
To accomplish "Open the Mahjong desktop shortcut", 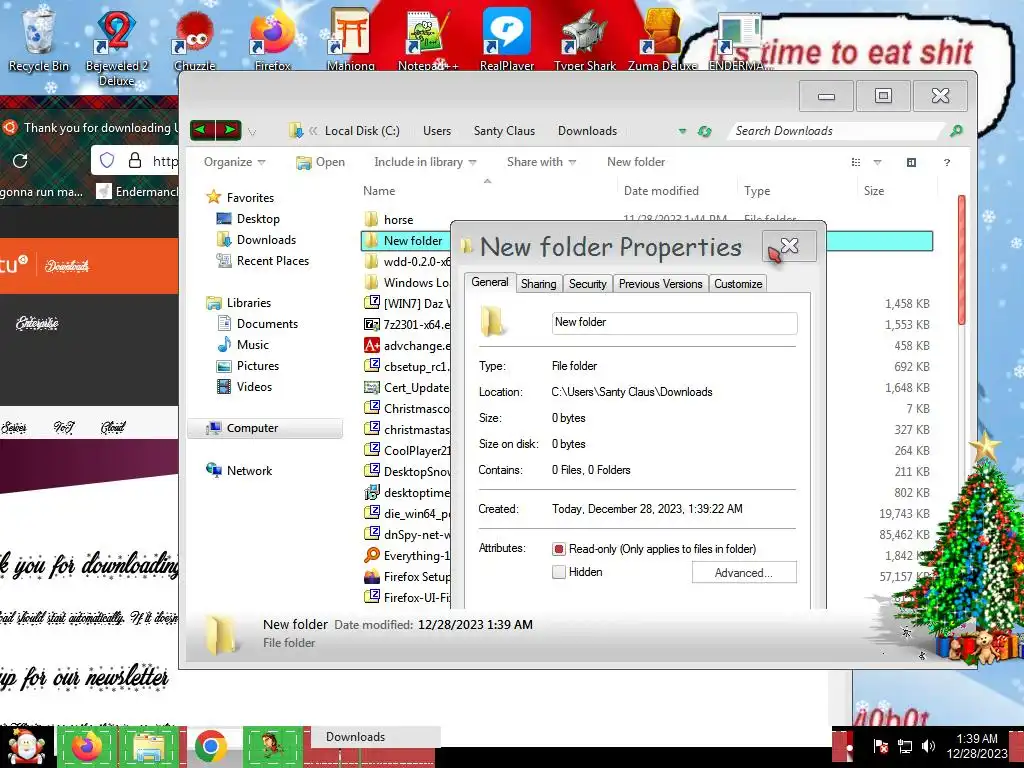I will click(x=351, y=39).
